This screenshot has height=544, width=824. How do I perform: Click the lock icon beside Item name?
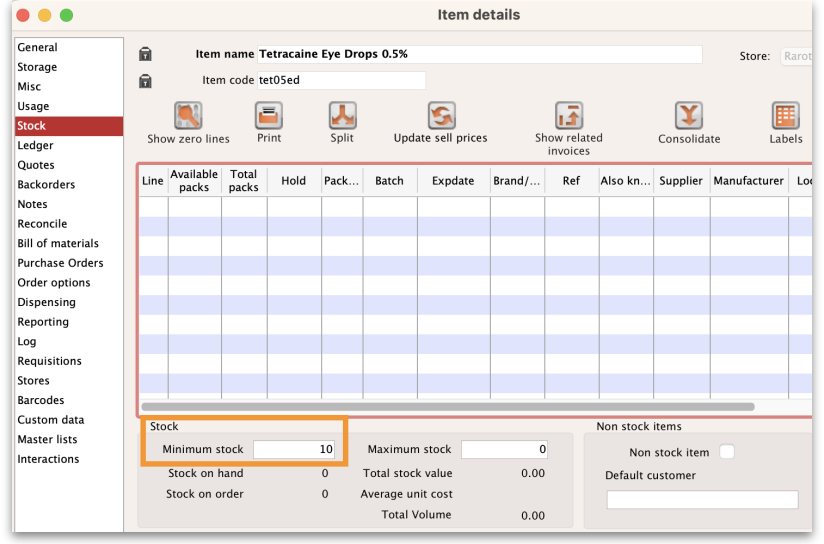click(145, 54)
